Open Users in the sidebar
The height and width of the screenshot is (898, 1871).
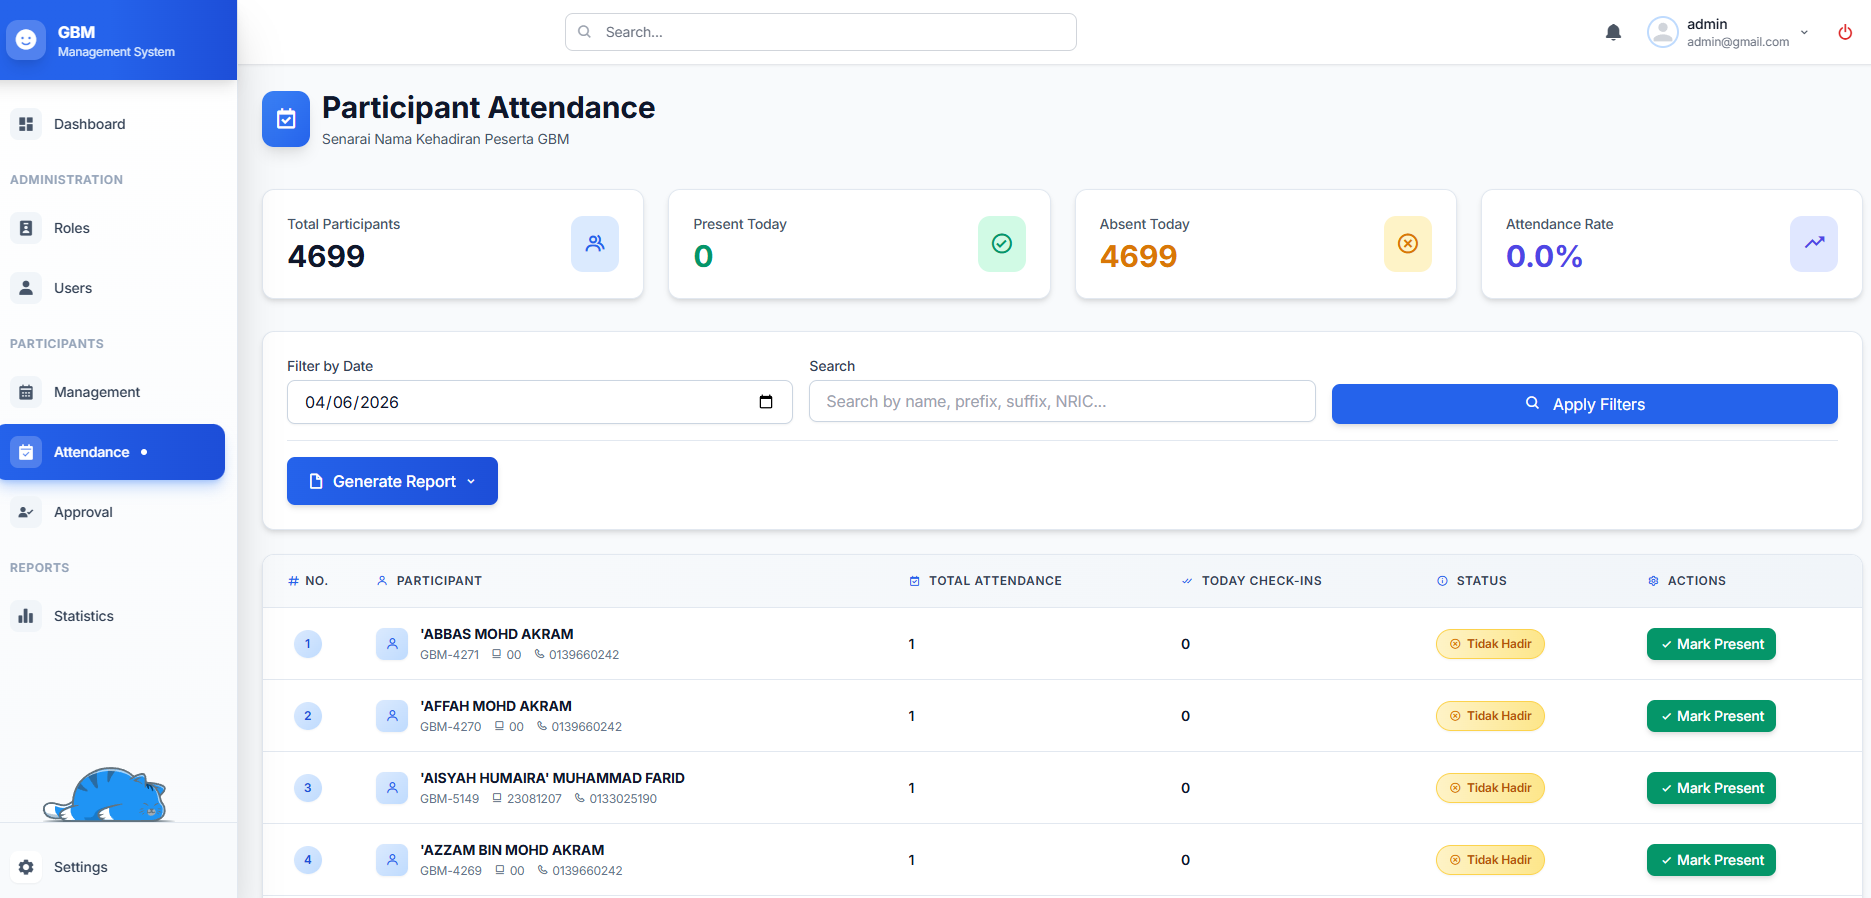(112, 288)
